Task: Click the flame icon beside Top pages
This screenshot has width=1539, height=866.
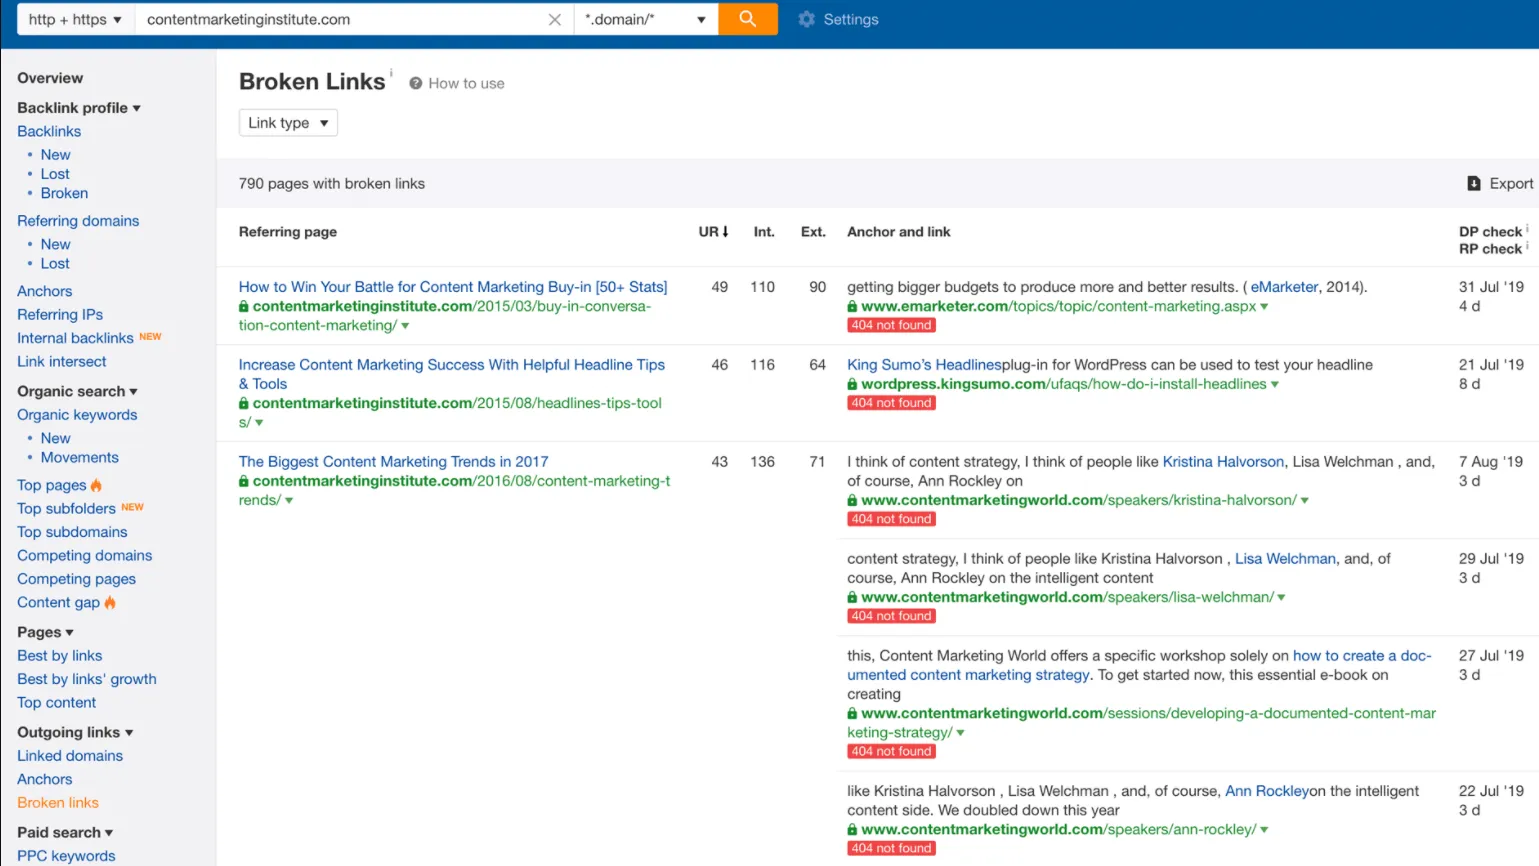Action: 97,485
